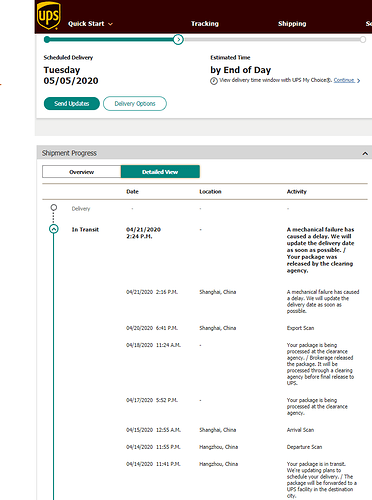
Task: Click the current progress bar arrow marker
Action: tap(178, 40)
